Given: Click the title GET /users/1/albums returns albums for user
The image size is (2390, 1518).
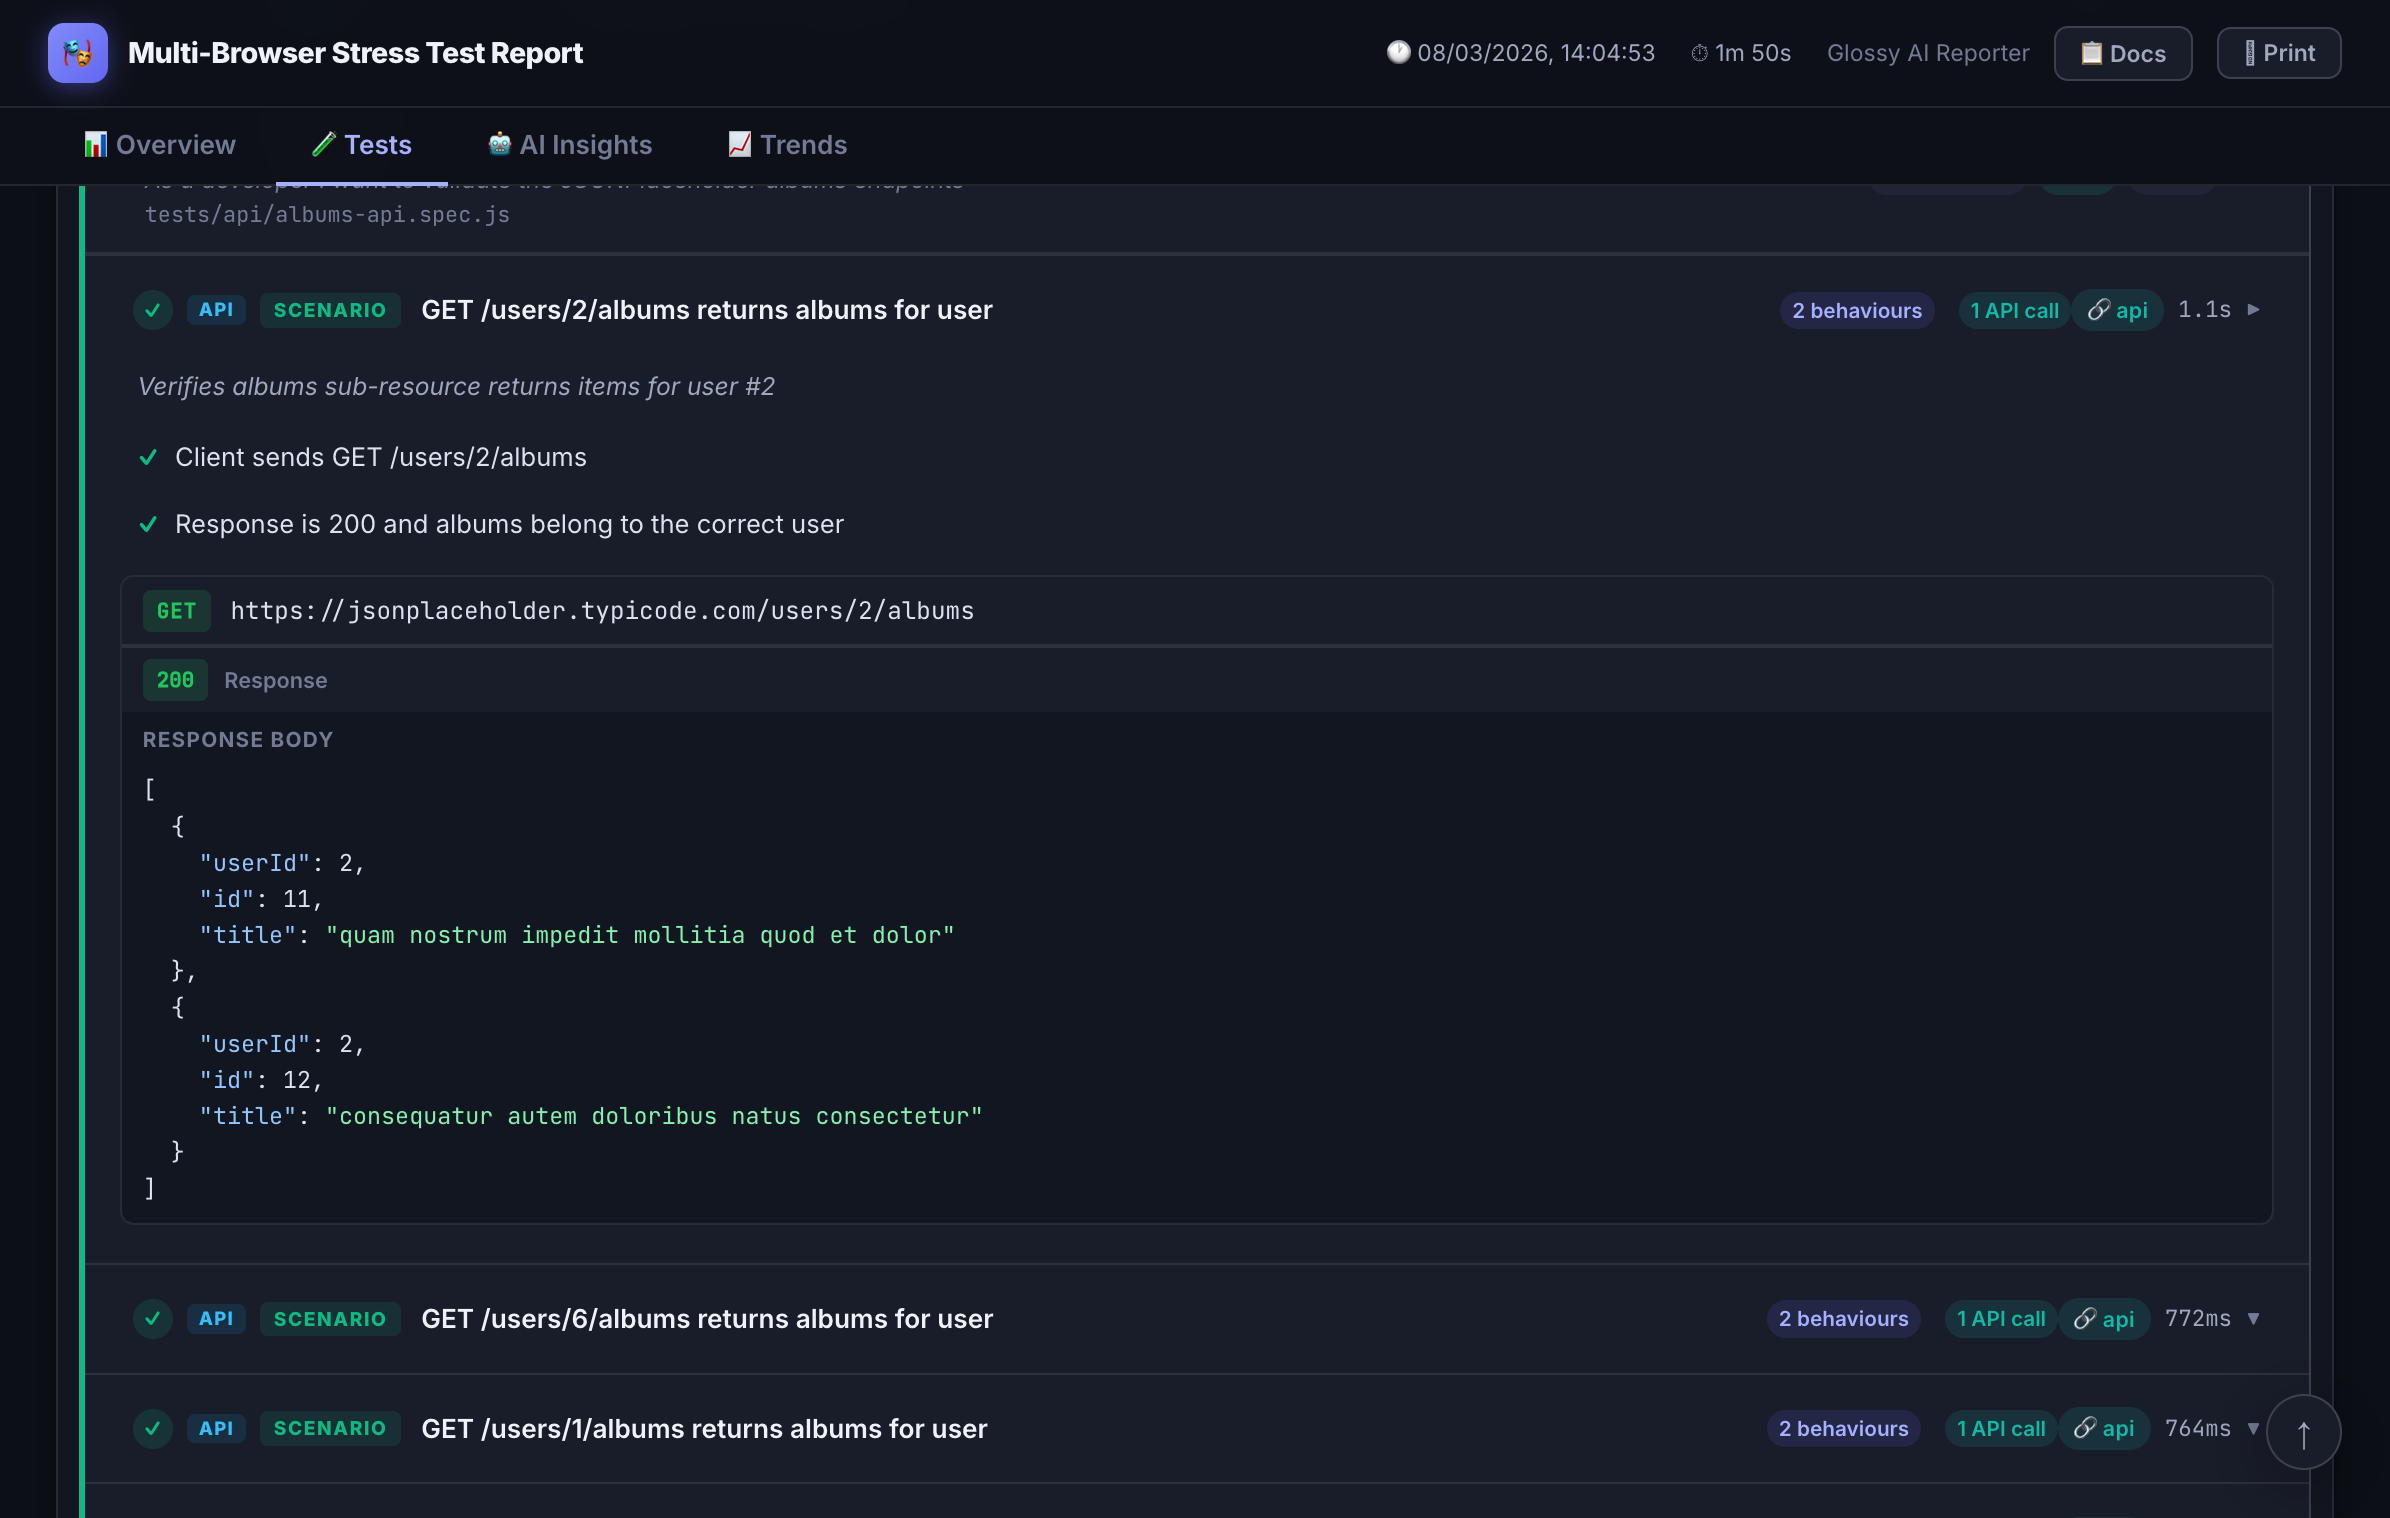Looking at the screenshot, I should (x=704, y=1428).
